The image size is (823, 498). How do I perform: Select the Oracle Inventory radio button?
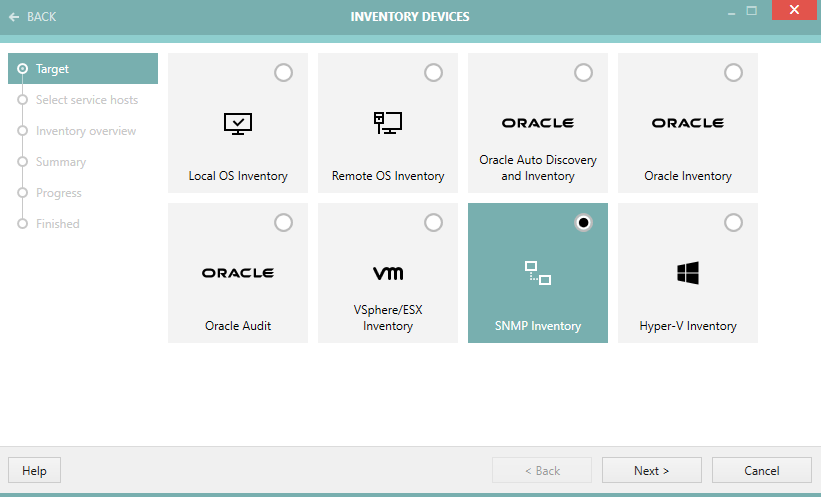[733, 72]
